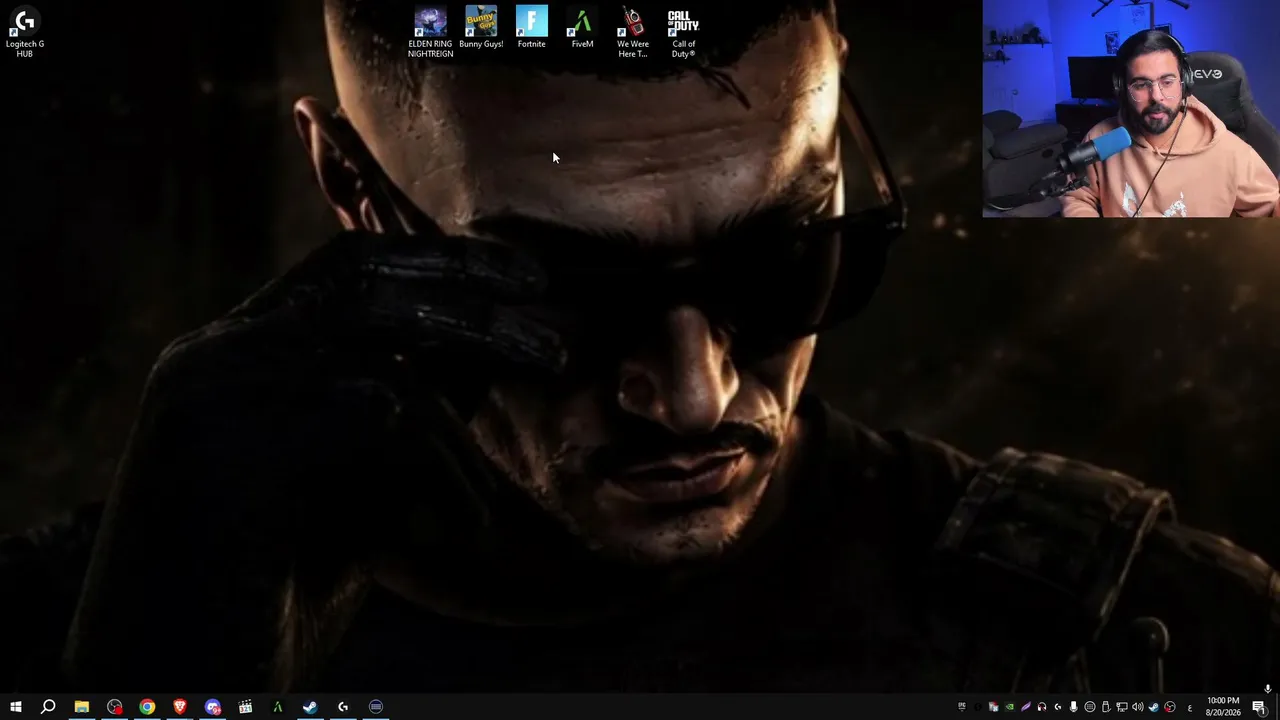Switch to FiveM in the taskbar

point(278,707)
